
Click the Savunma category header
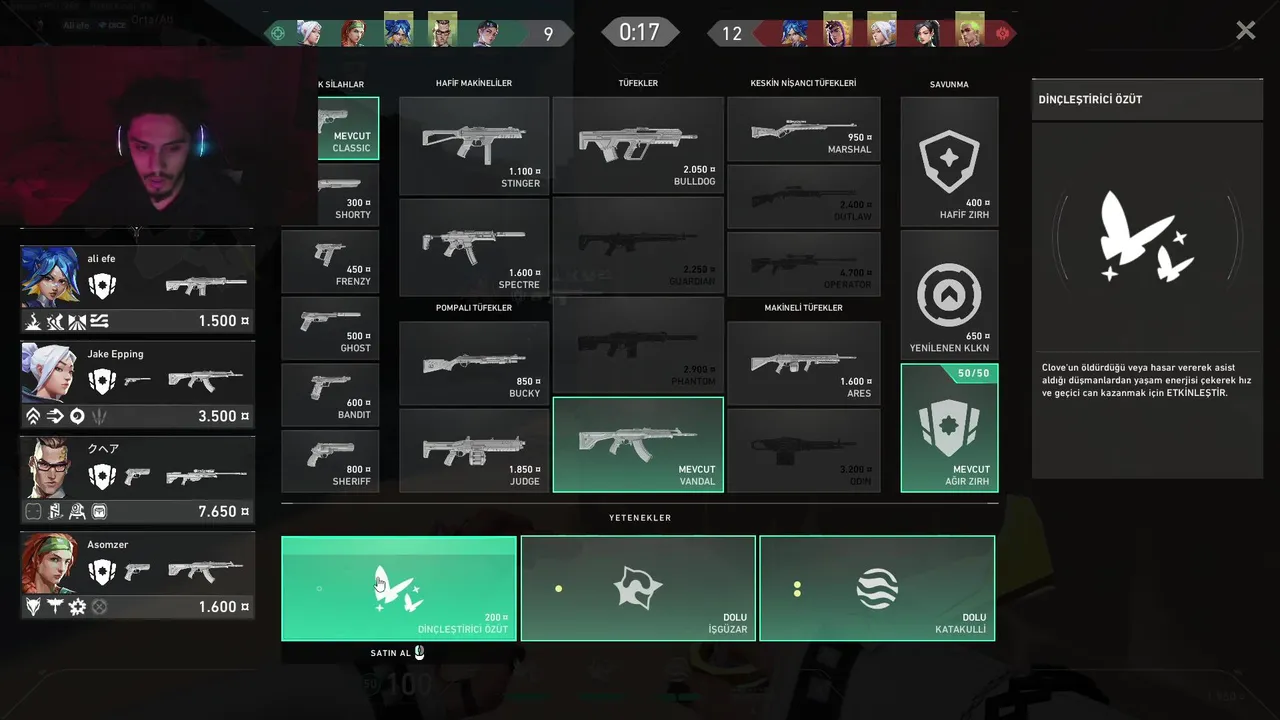[x=949, y=84]
